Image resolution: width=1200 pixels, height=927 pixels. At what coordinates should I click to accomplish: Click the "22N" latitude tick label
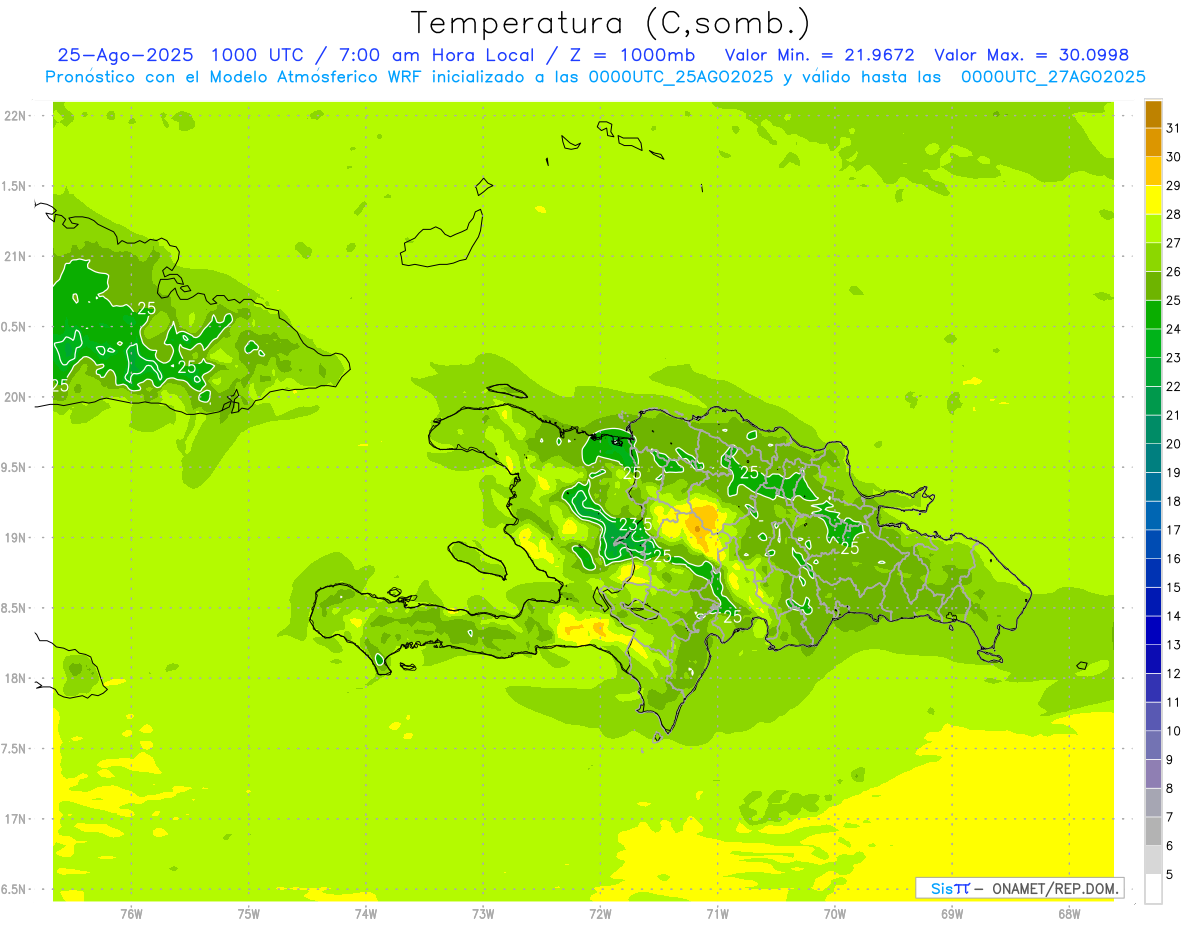point(14,116)
